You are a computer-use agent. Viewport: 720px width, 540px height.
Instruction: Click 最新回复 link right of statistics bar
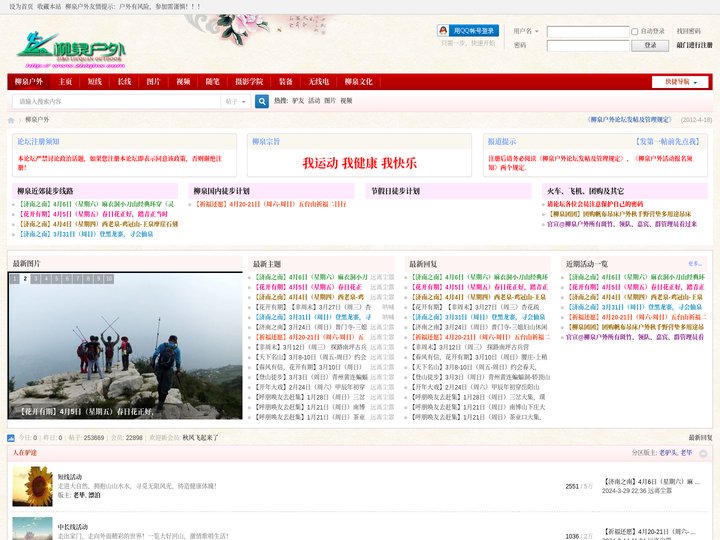coord(700,438)
